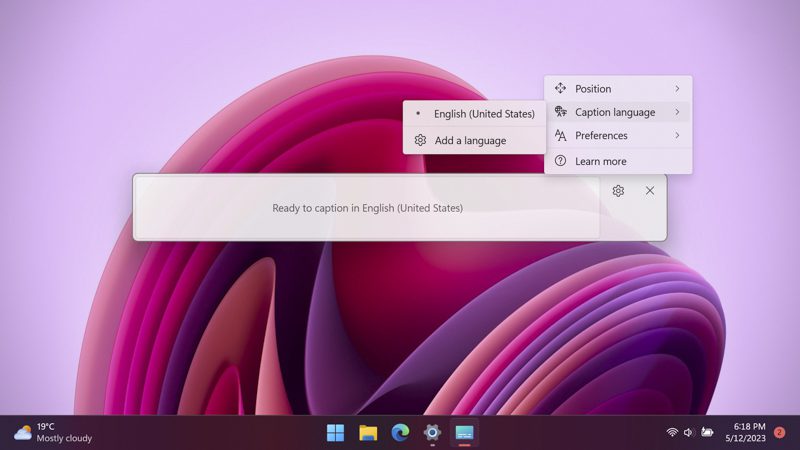Open Live Captions settings gear

coord(618,191)
